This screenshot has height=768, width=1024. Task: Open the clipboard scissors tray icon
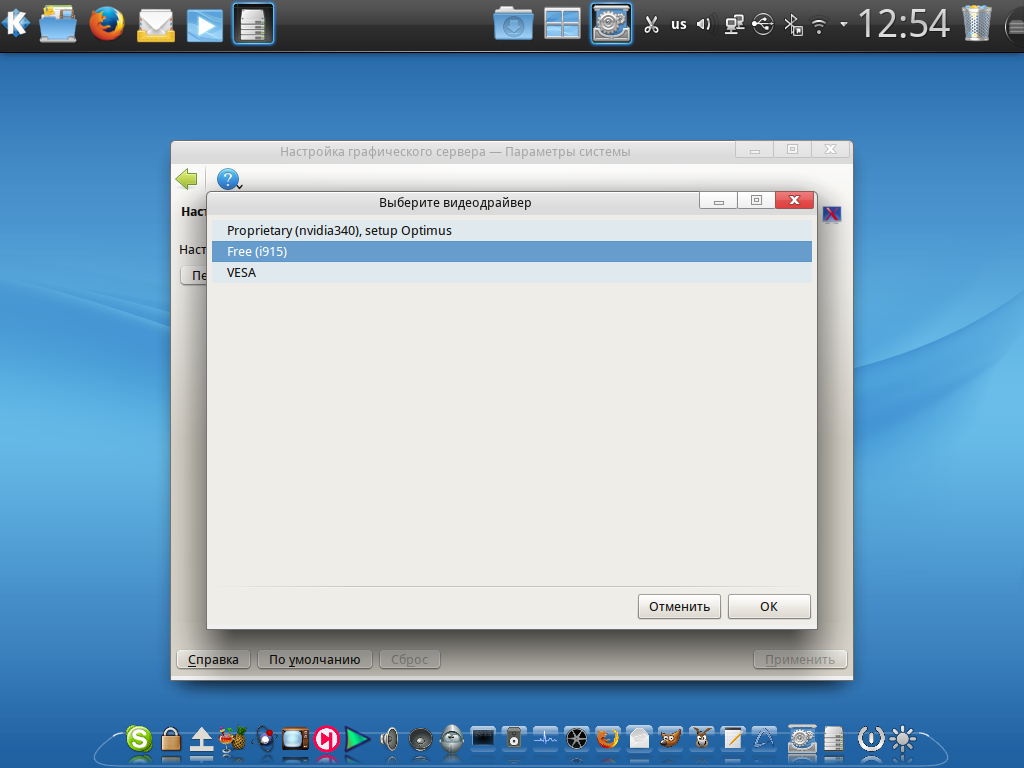click(651, 25)
